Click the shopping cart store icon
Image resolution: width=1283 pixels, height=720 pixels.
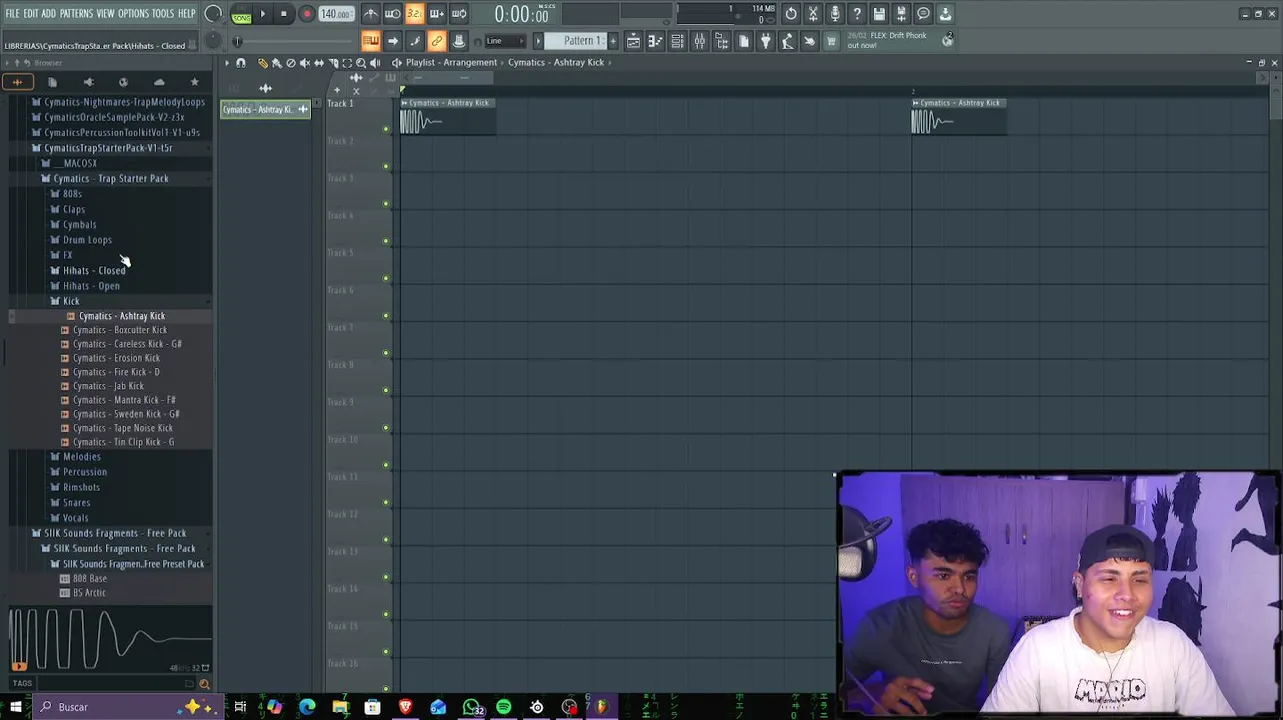(x=831, y=41)
